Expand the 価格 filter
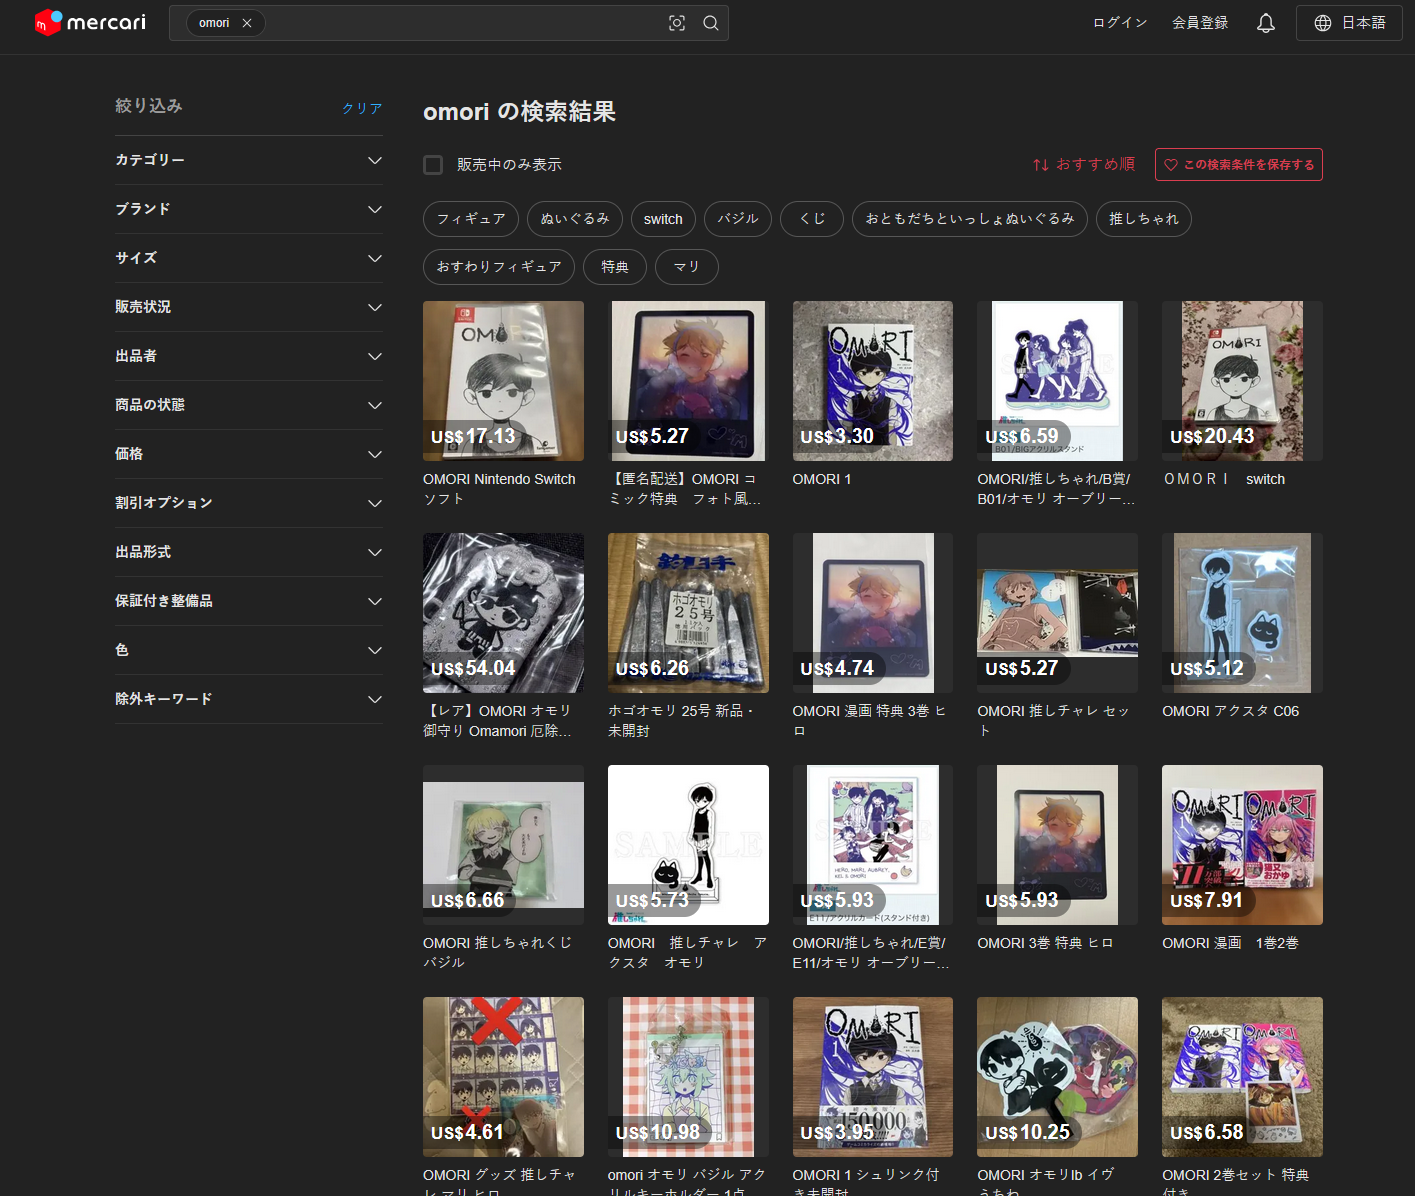The image size is (1415, 1196). coord(249,454)
